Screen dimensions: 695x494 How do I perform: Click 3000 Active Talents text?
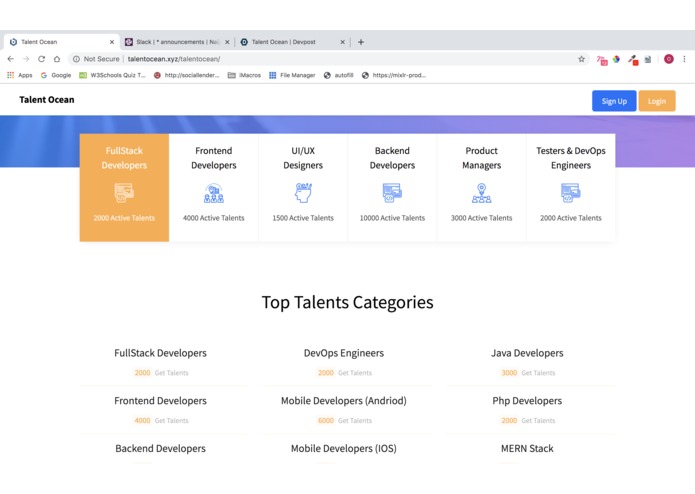(481, 218)
